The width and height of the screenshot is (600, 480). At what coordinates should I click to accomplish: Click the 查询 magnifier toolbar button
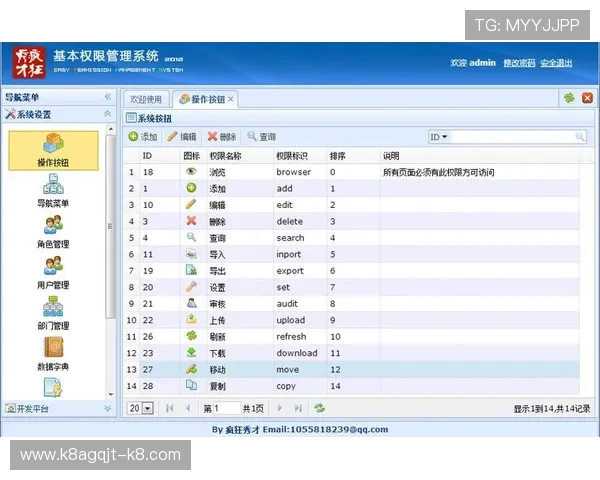pos(261,137)
